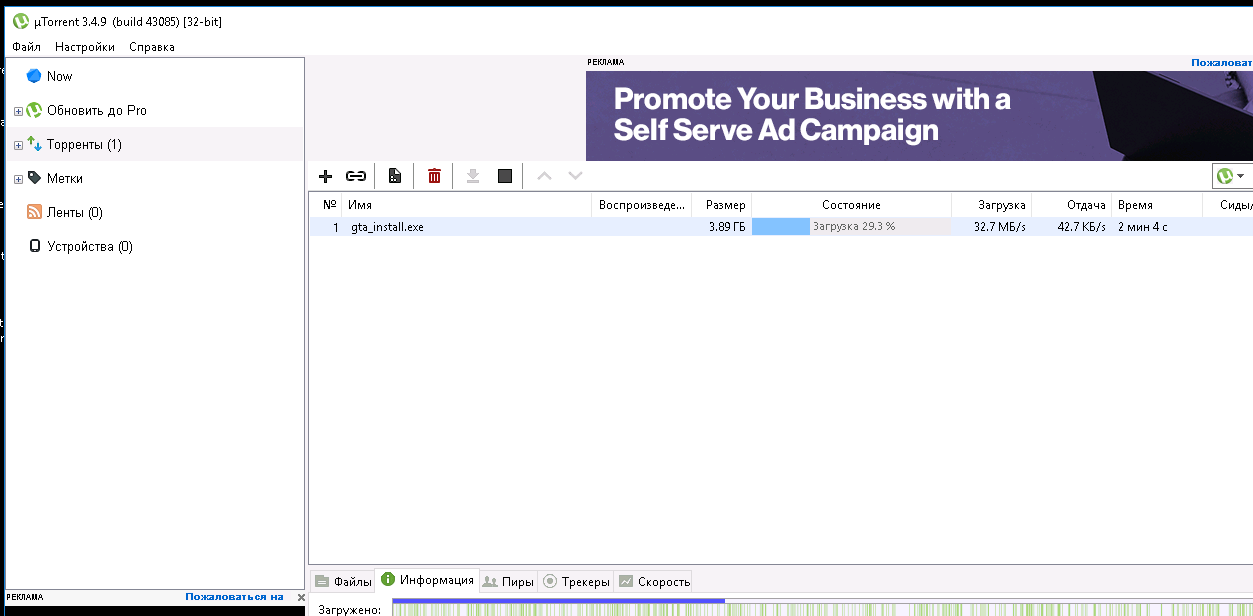Click the Загрузка 29.3 % progress bar
Screen dimensions: 1253x616
click(x=852, y=227)
